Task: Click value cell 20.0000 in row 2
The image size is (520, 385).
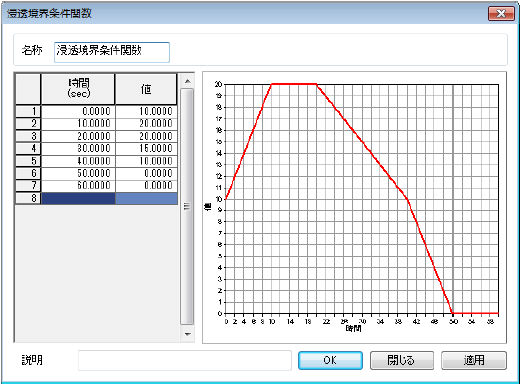Action: coord(146,124)
